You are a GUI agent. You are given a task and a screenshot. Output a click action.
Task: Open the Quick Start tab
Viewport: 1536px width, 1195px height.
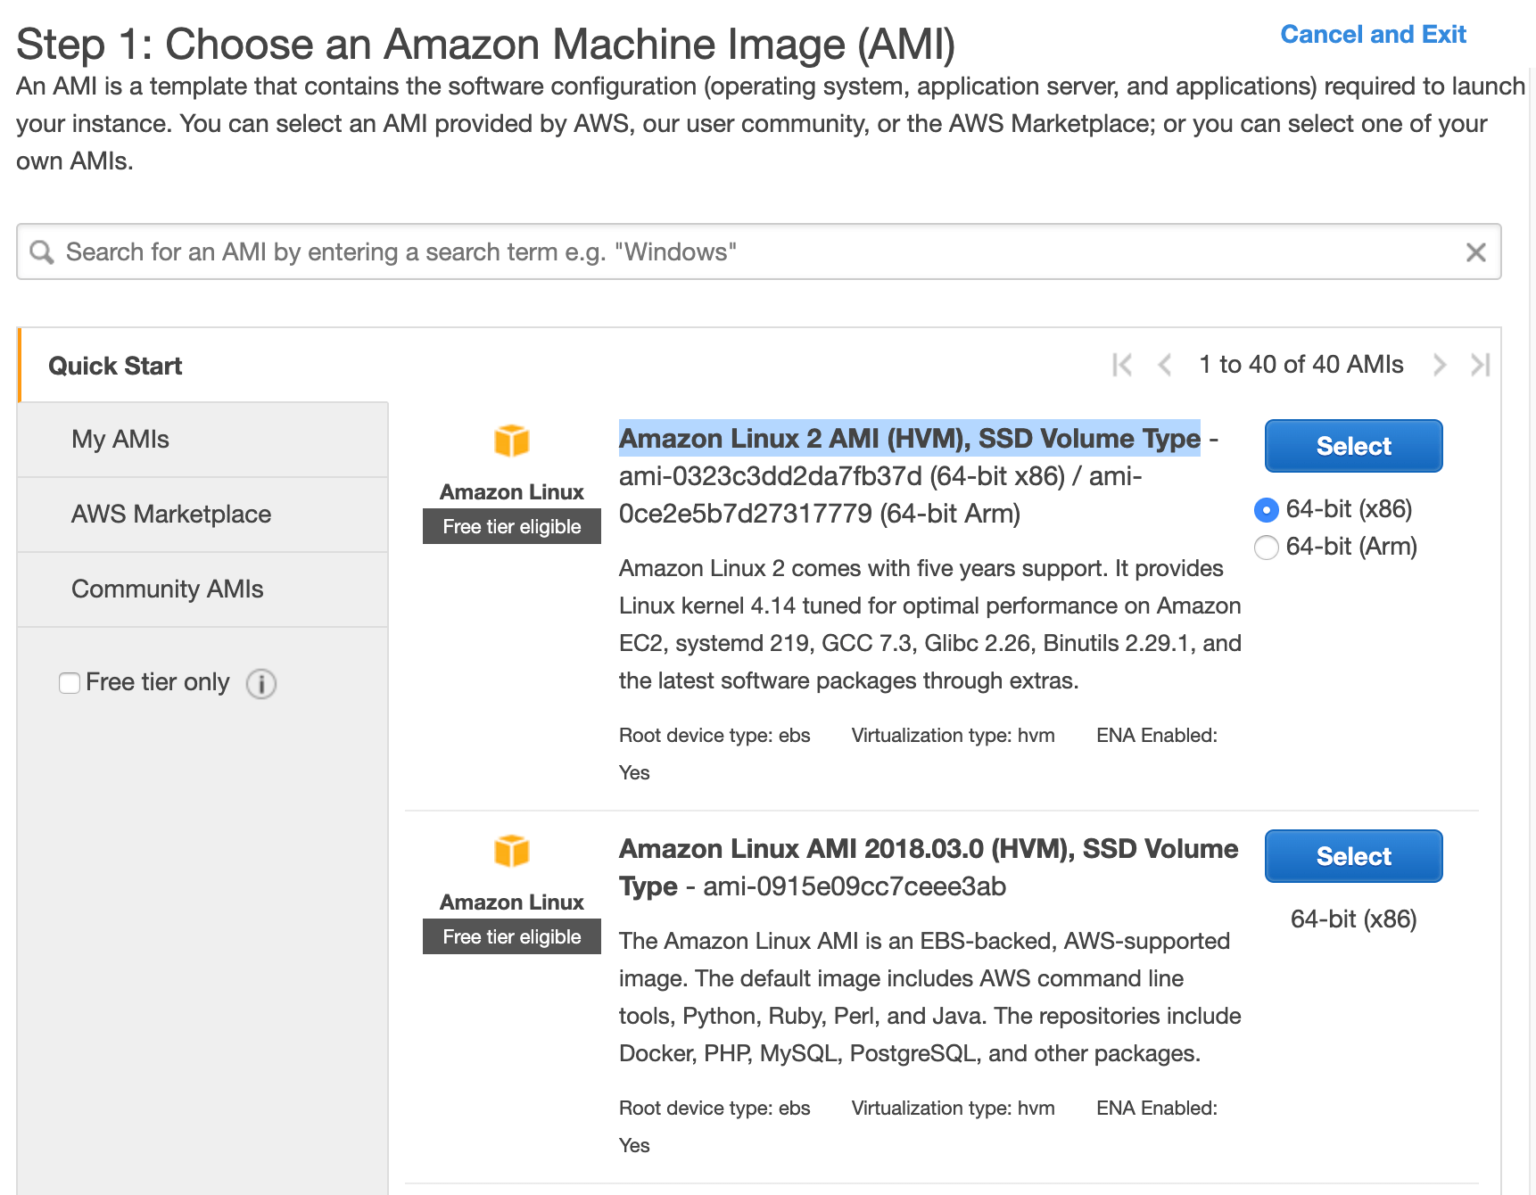[x=116, y=366]
